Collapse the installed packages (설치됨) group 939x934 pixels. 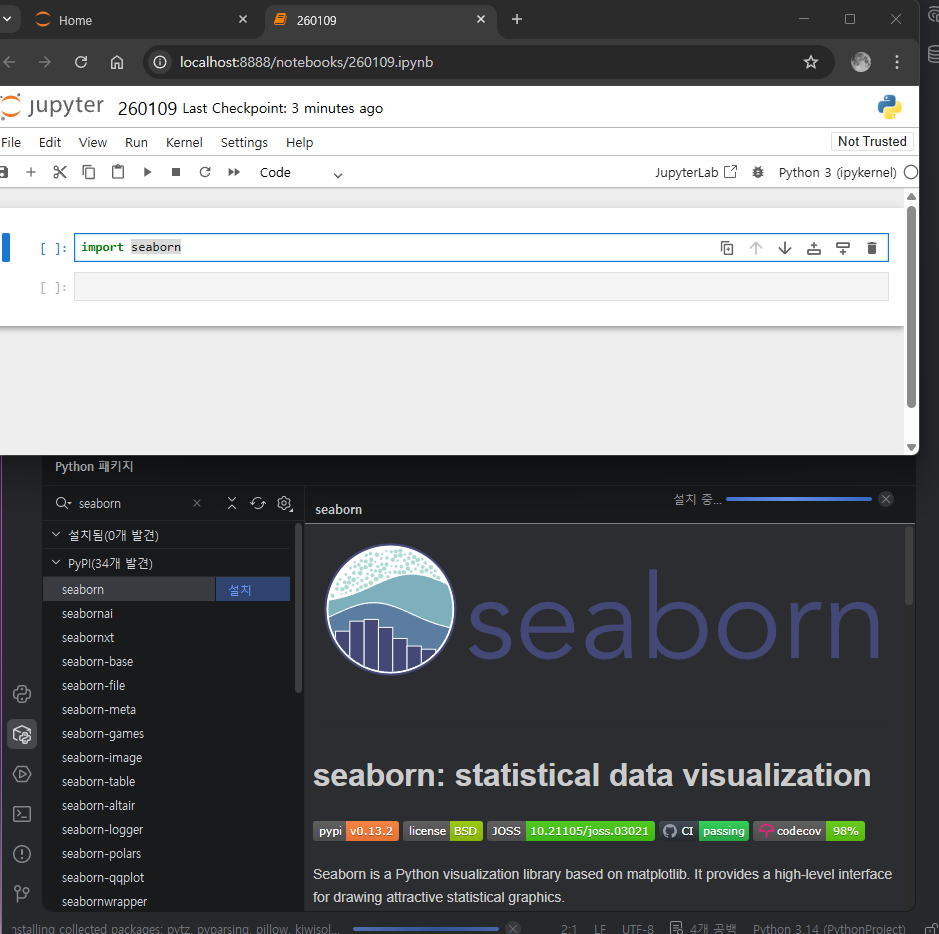[x=56, y=535]
